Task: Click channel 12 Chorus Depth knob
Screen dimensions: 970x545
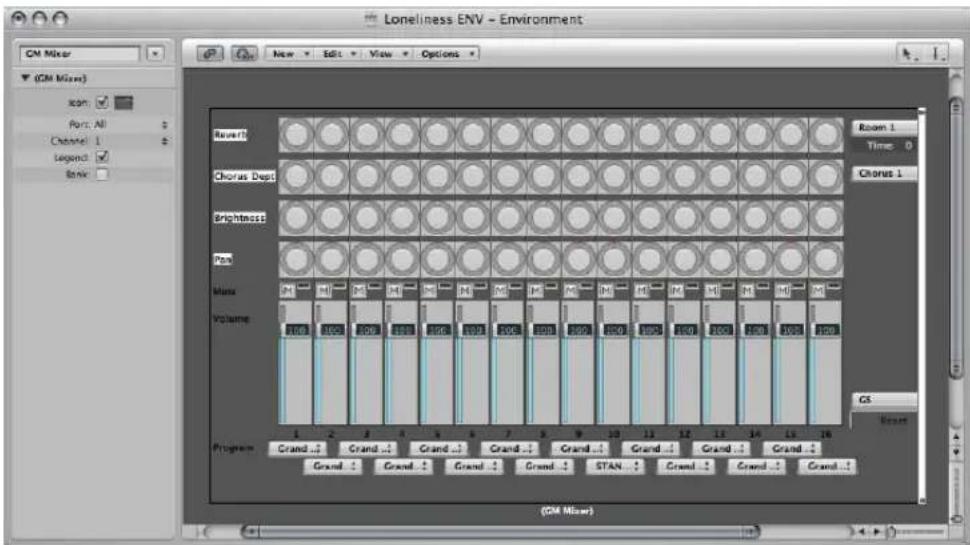Action: tap(685, 176)
